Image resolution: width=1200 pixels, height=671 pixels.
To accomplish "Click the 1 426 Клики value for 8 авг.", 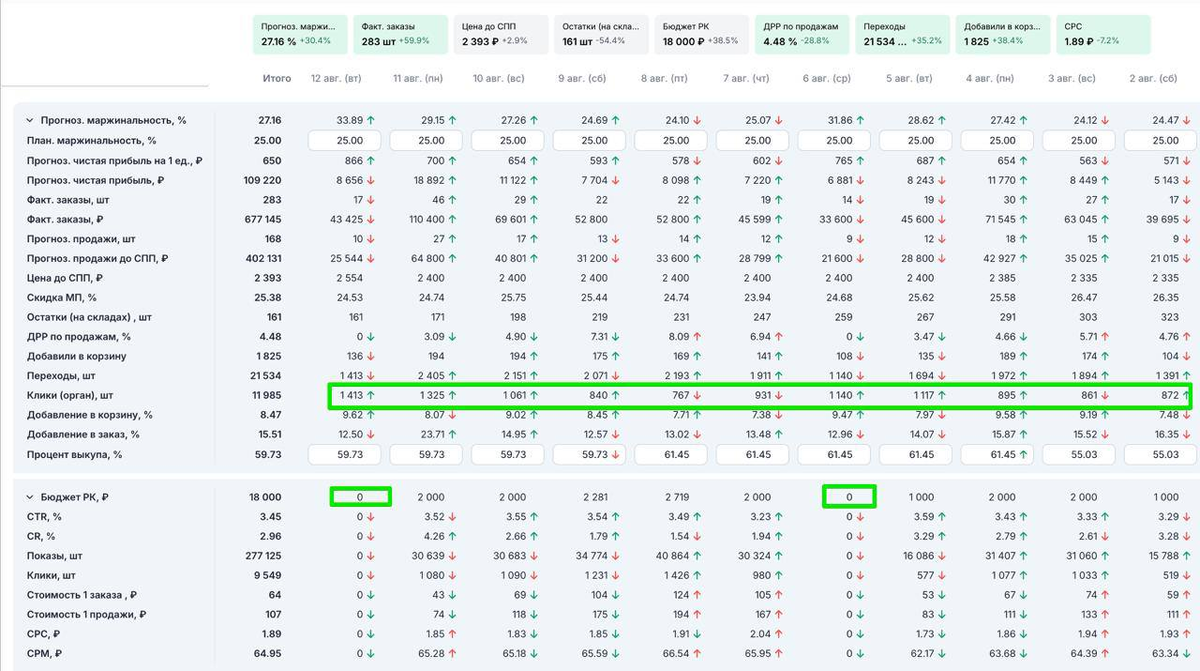I will [x=677, y=576].
